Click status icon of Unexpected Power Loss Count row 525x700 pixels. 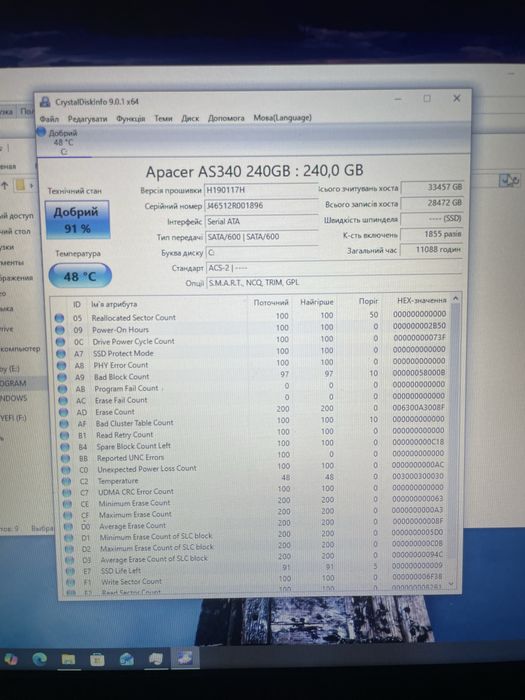[66, 470]
